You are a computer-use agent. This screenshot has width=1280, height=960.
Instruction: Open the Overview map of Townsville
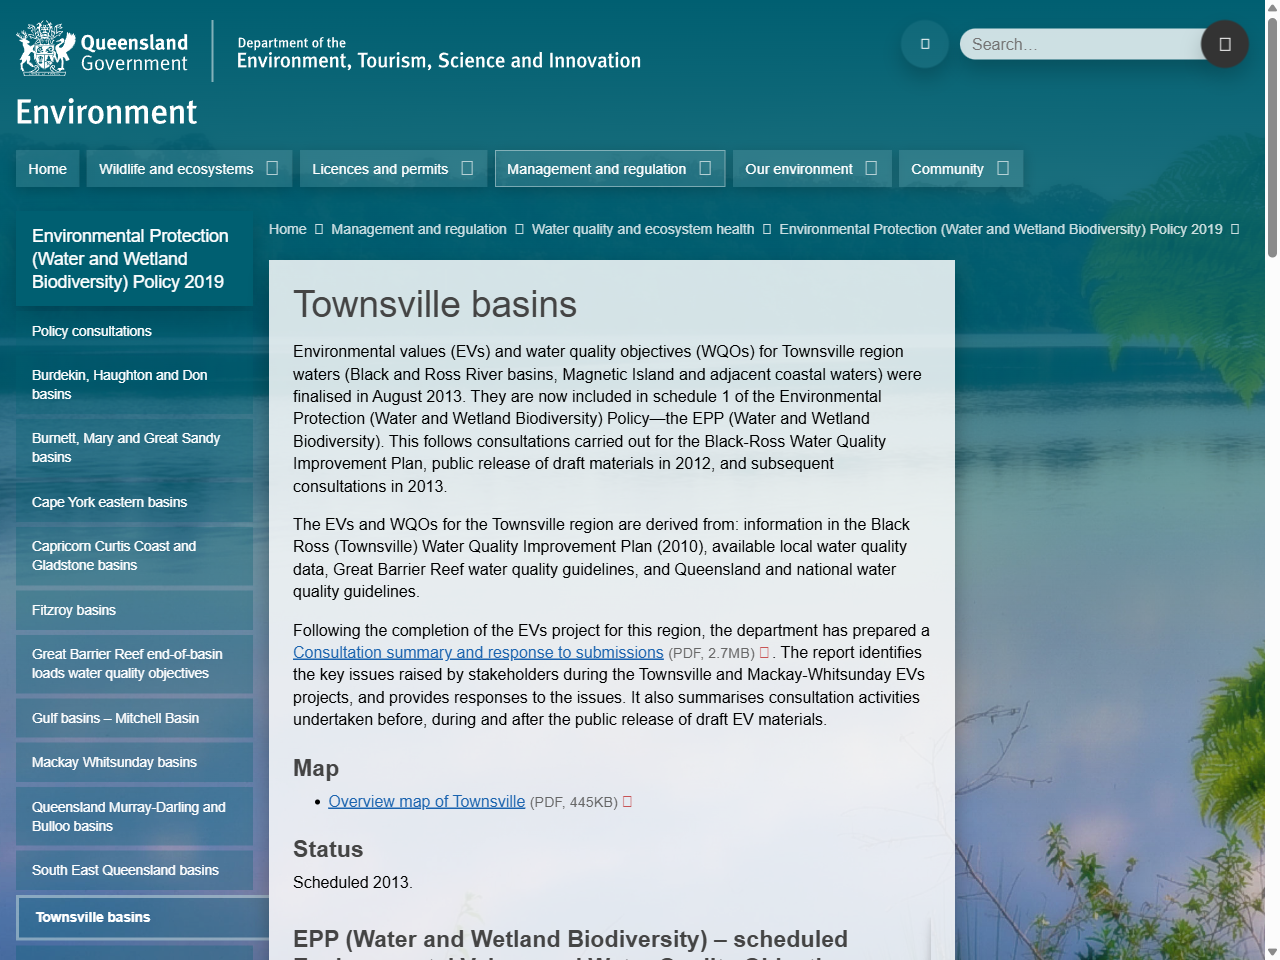tap(426, 801)
